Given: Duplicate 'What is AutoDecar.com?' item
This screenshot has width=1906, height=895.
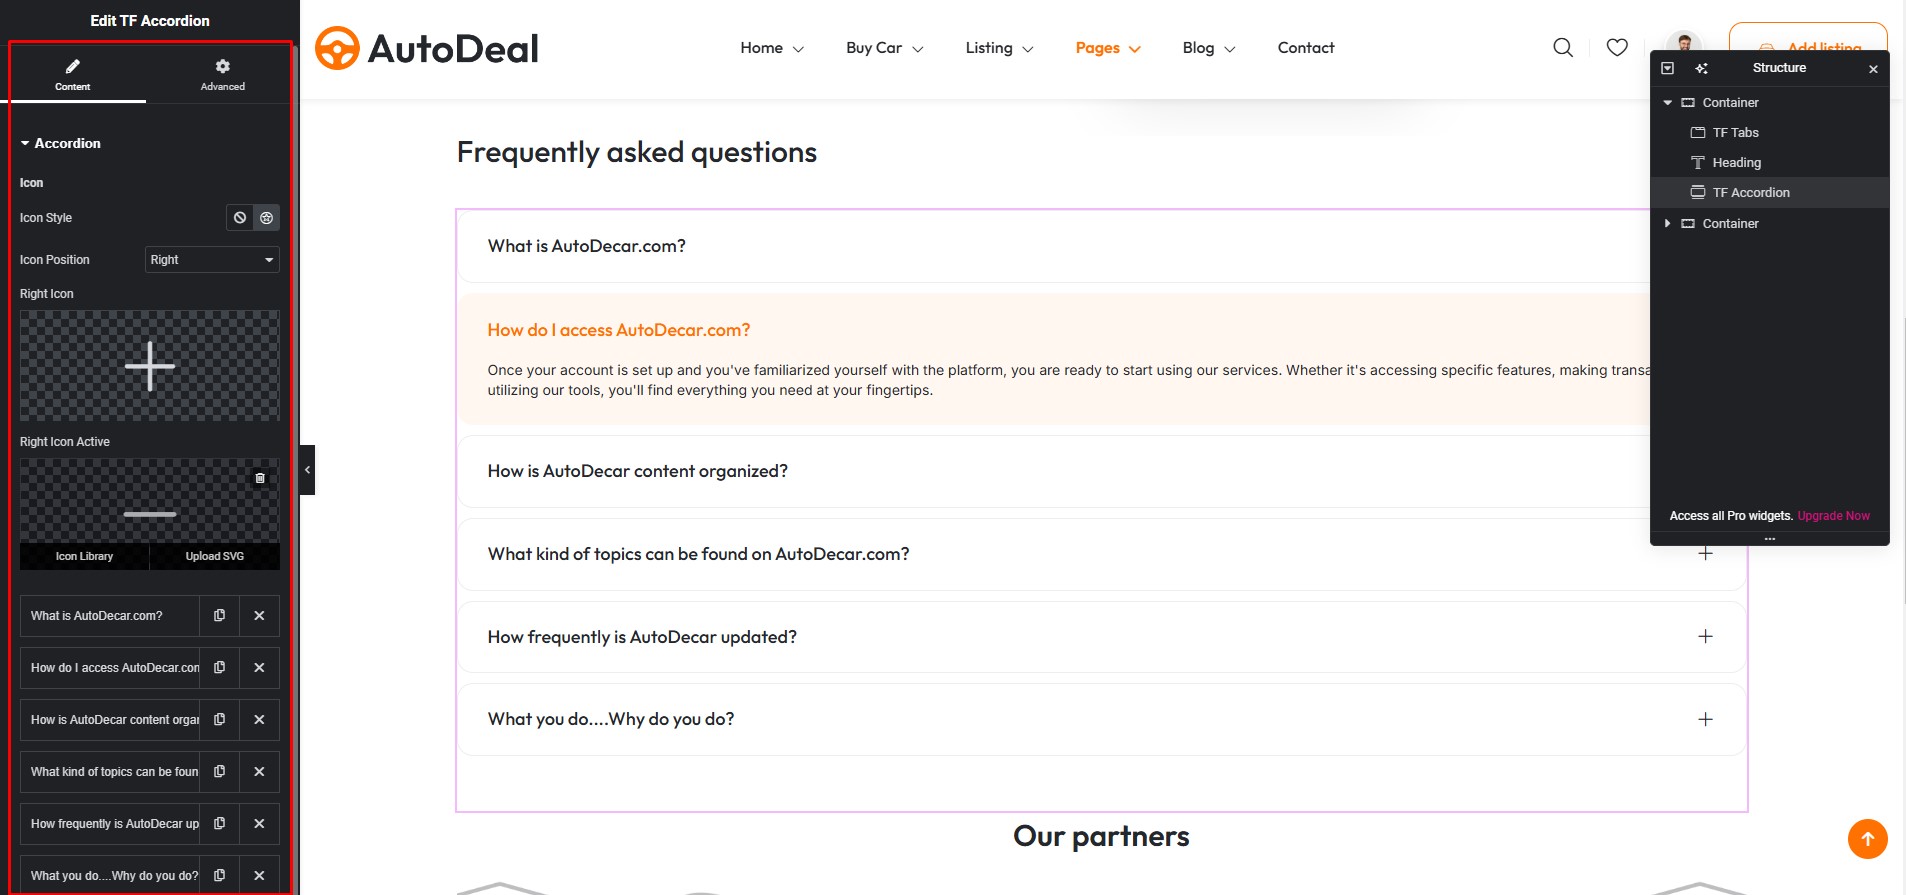Looking at the screenshot, I should click(x=219, y=616).
